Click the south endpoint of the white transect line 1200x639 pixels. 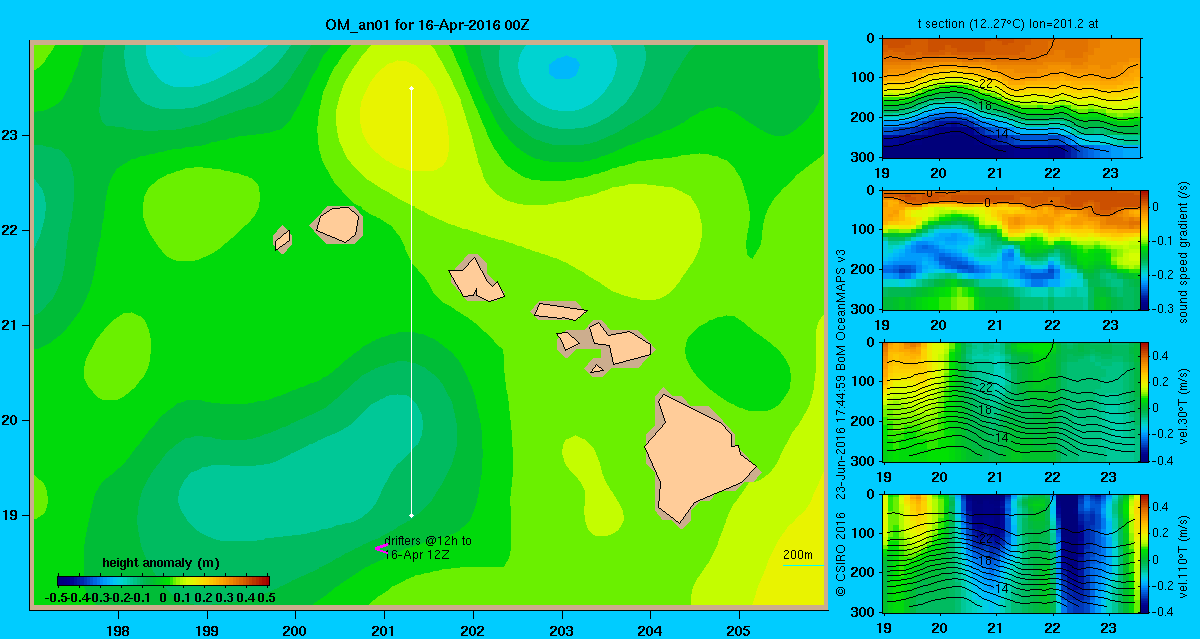click(411, 516)
